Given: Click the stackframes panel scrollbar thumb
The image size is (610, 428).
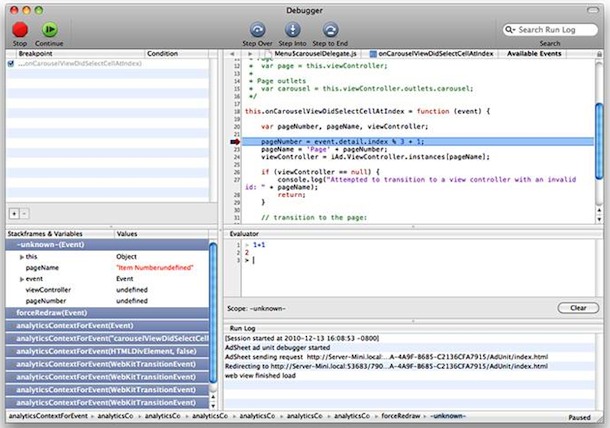Looking at the screenshot, I should (x=213, y=312).
